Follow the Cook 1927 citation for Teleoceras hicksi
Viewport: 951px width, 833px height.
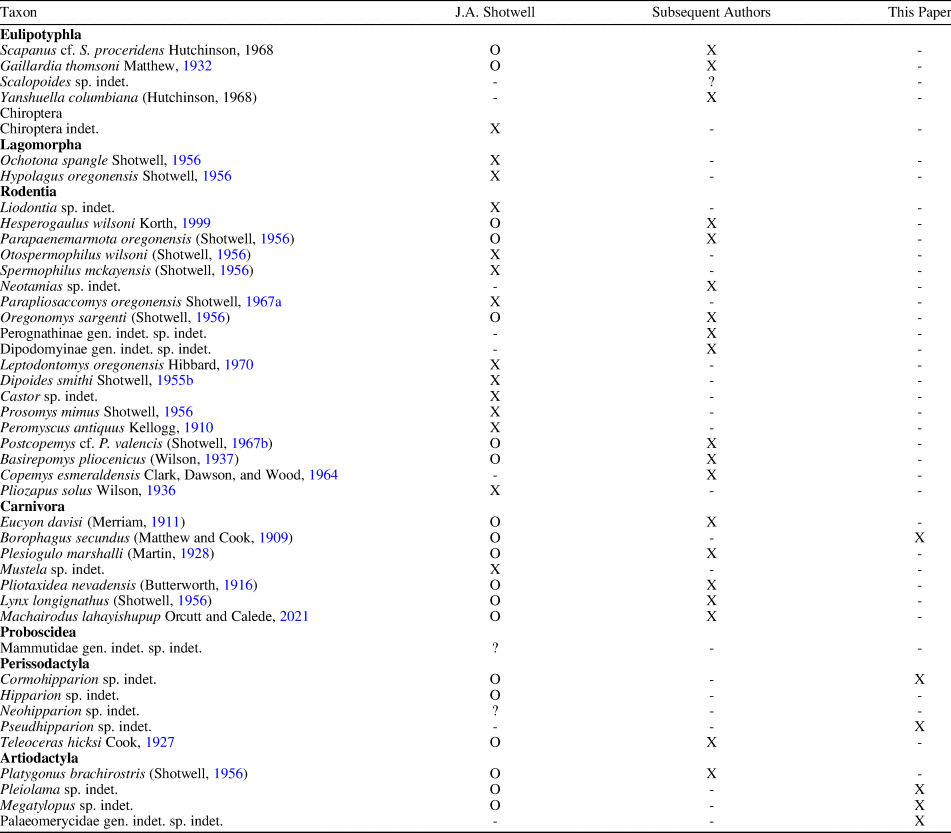point(161,743)
